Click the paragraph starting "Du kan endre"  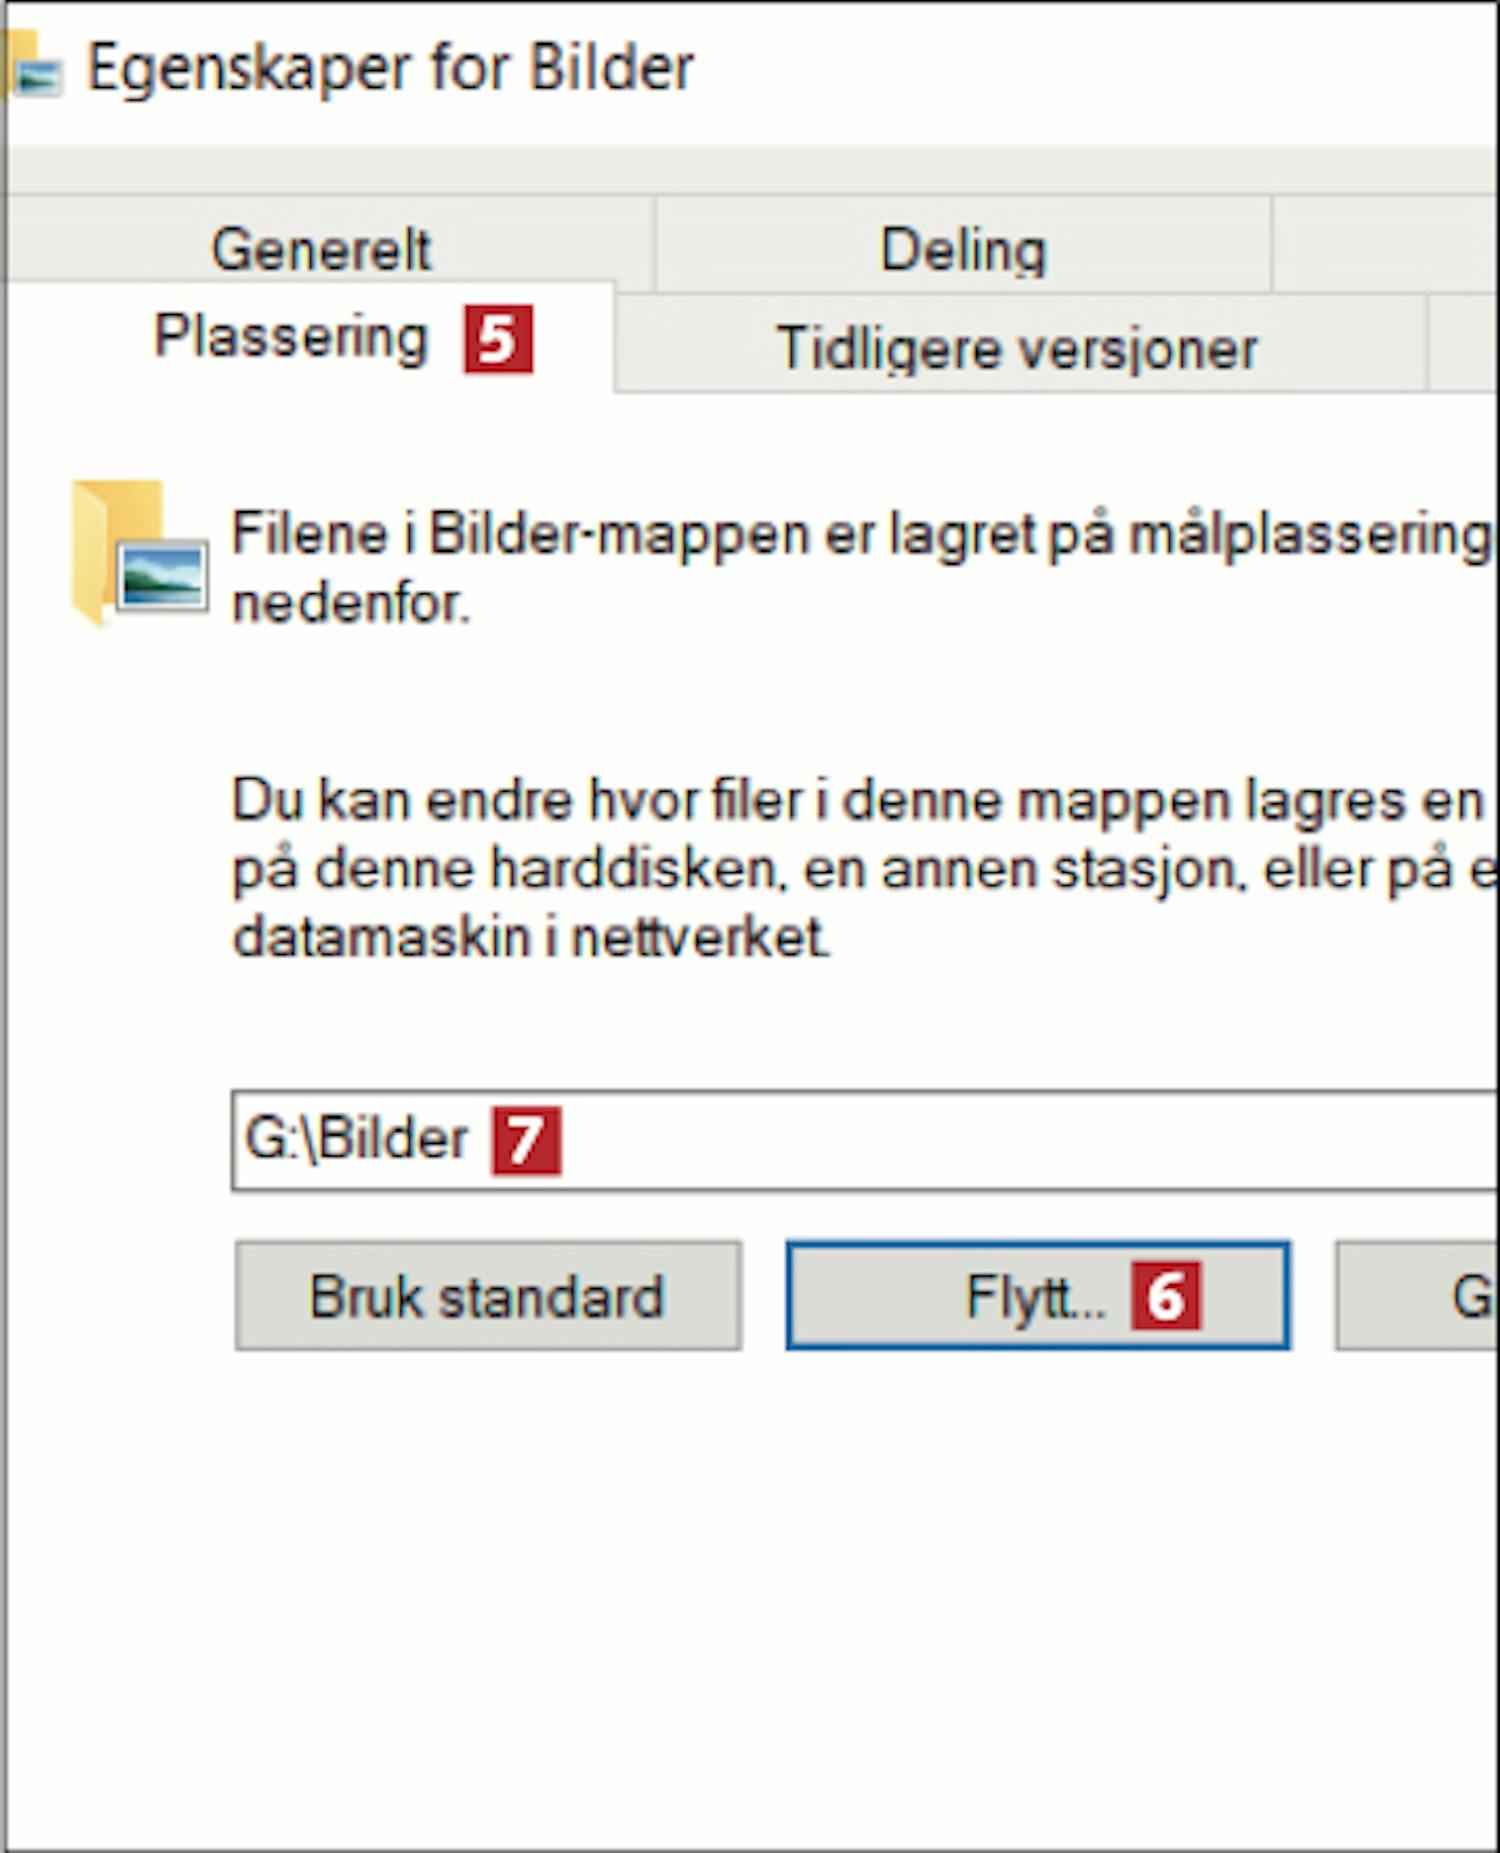point(860,868)
